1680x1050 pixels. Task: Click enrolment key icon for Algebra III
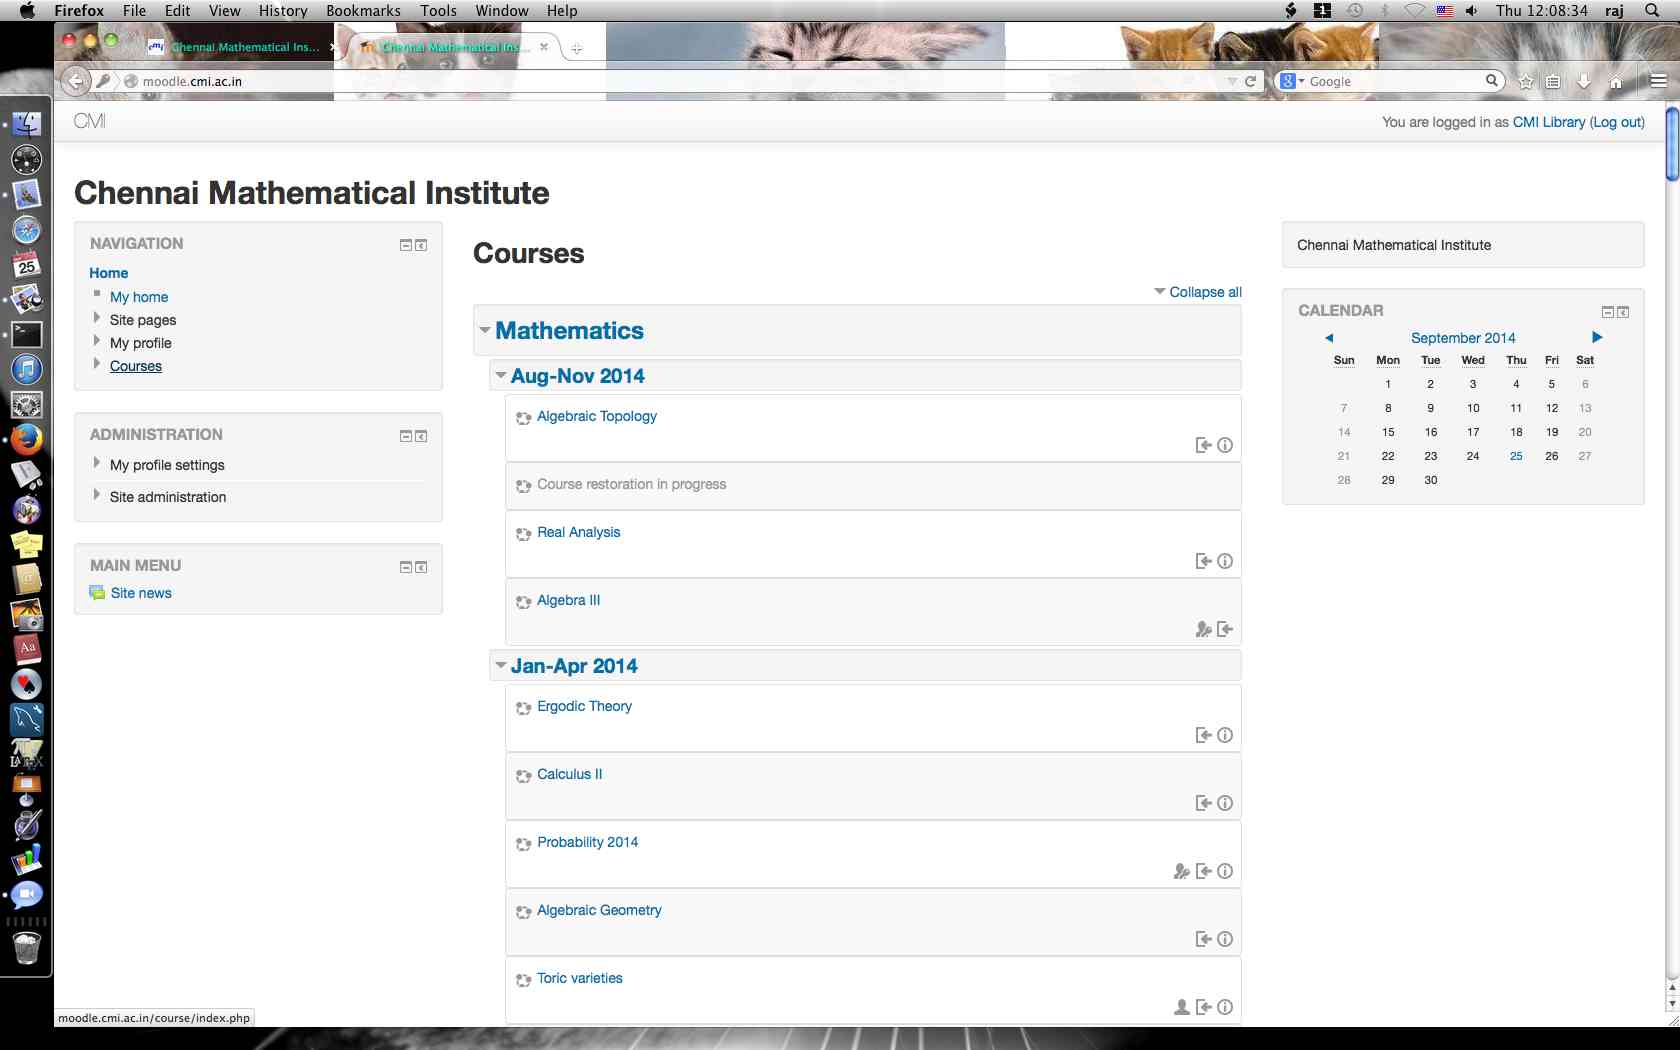tap(1204, 629)
